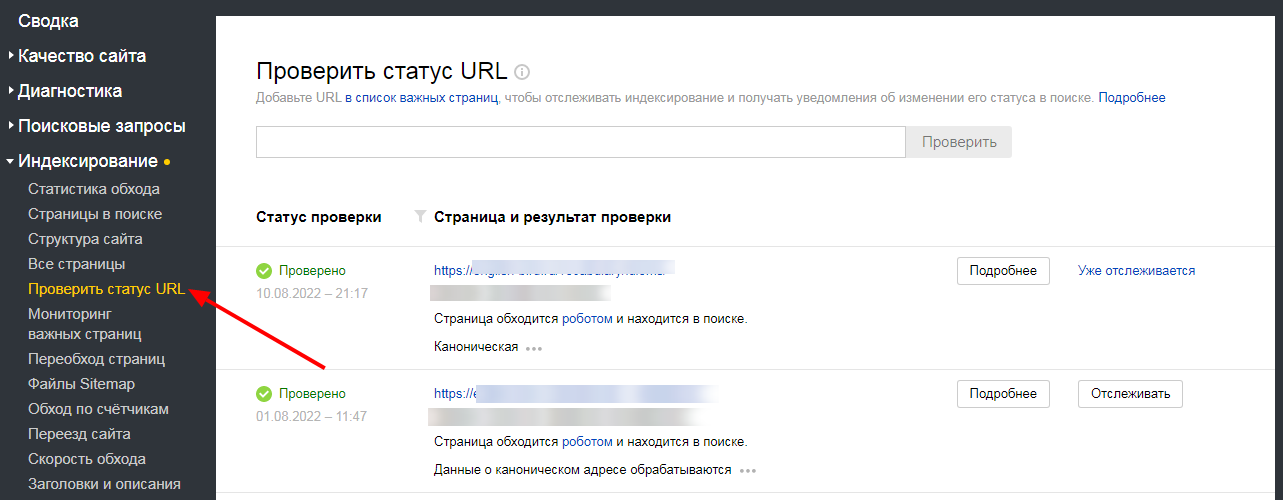Go to Файлы Sitemap page
The height and width of the screenshot is (500, 1283).
pos(81,384)
